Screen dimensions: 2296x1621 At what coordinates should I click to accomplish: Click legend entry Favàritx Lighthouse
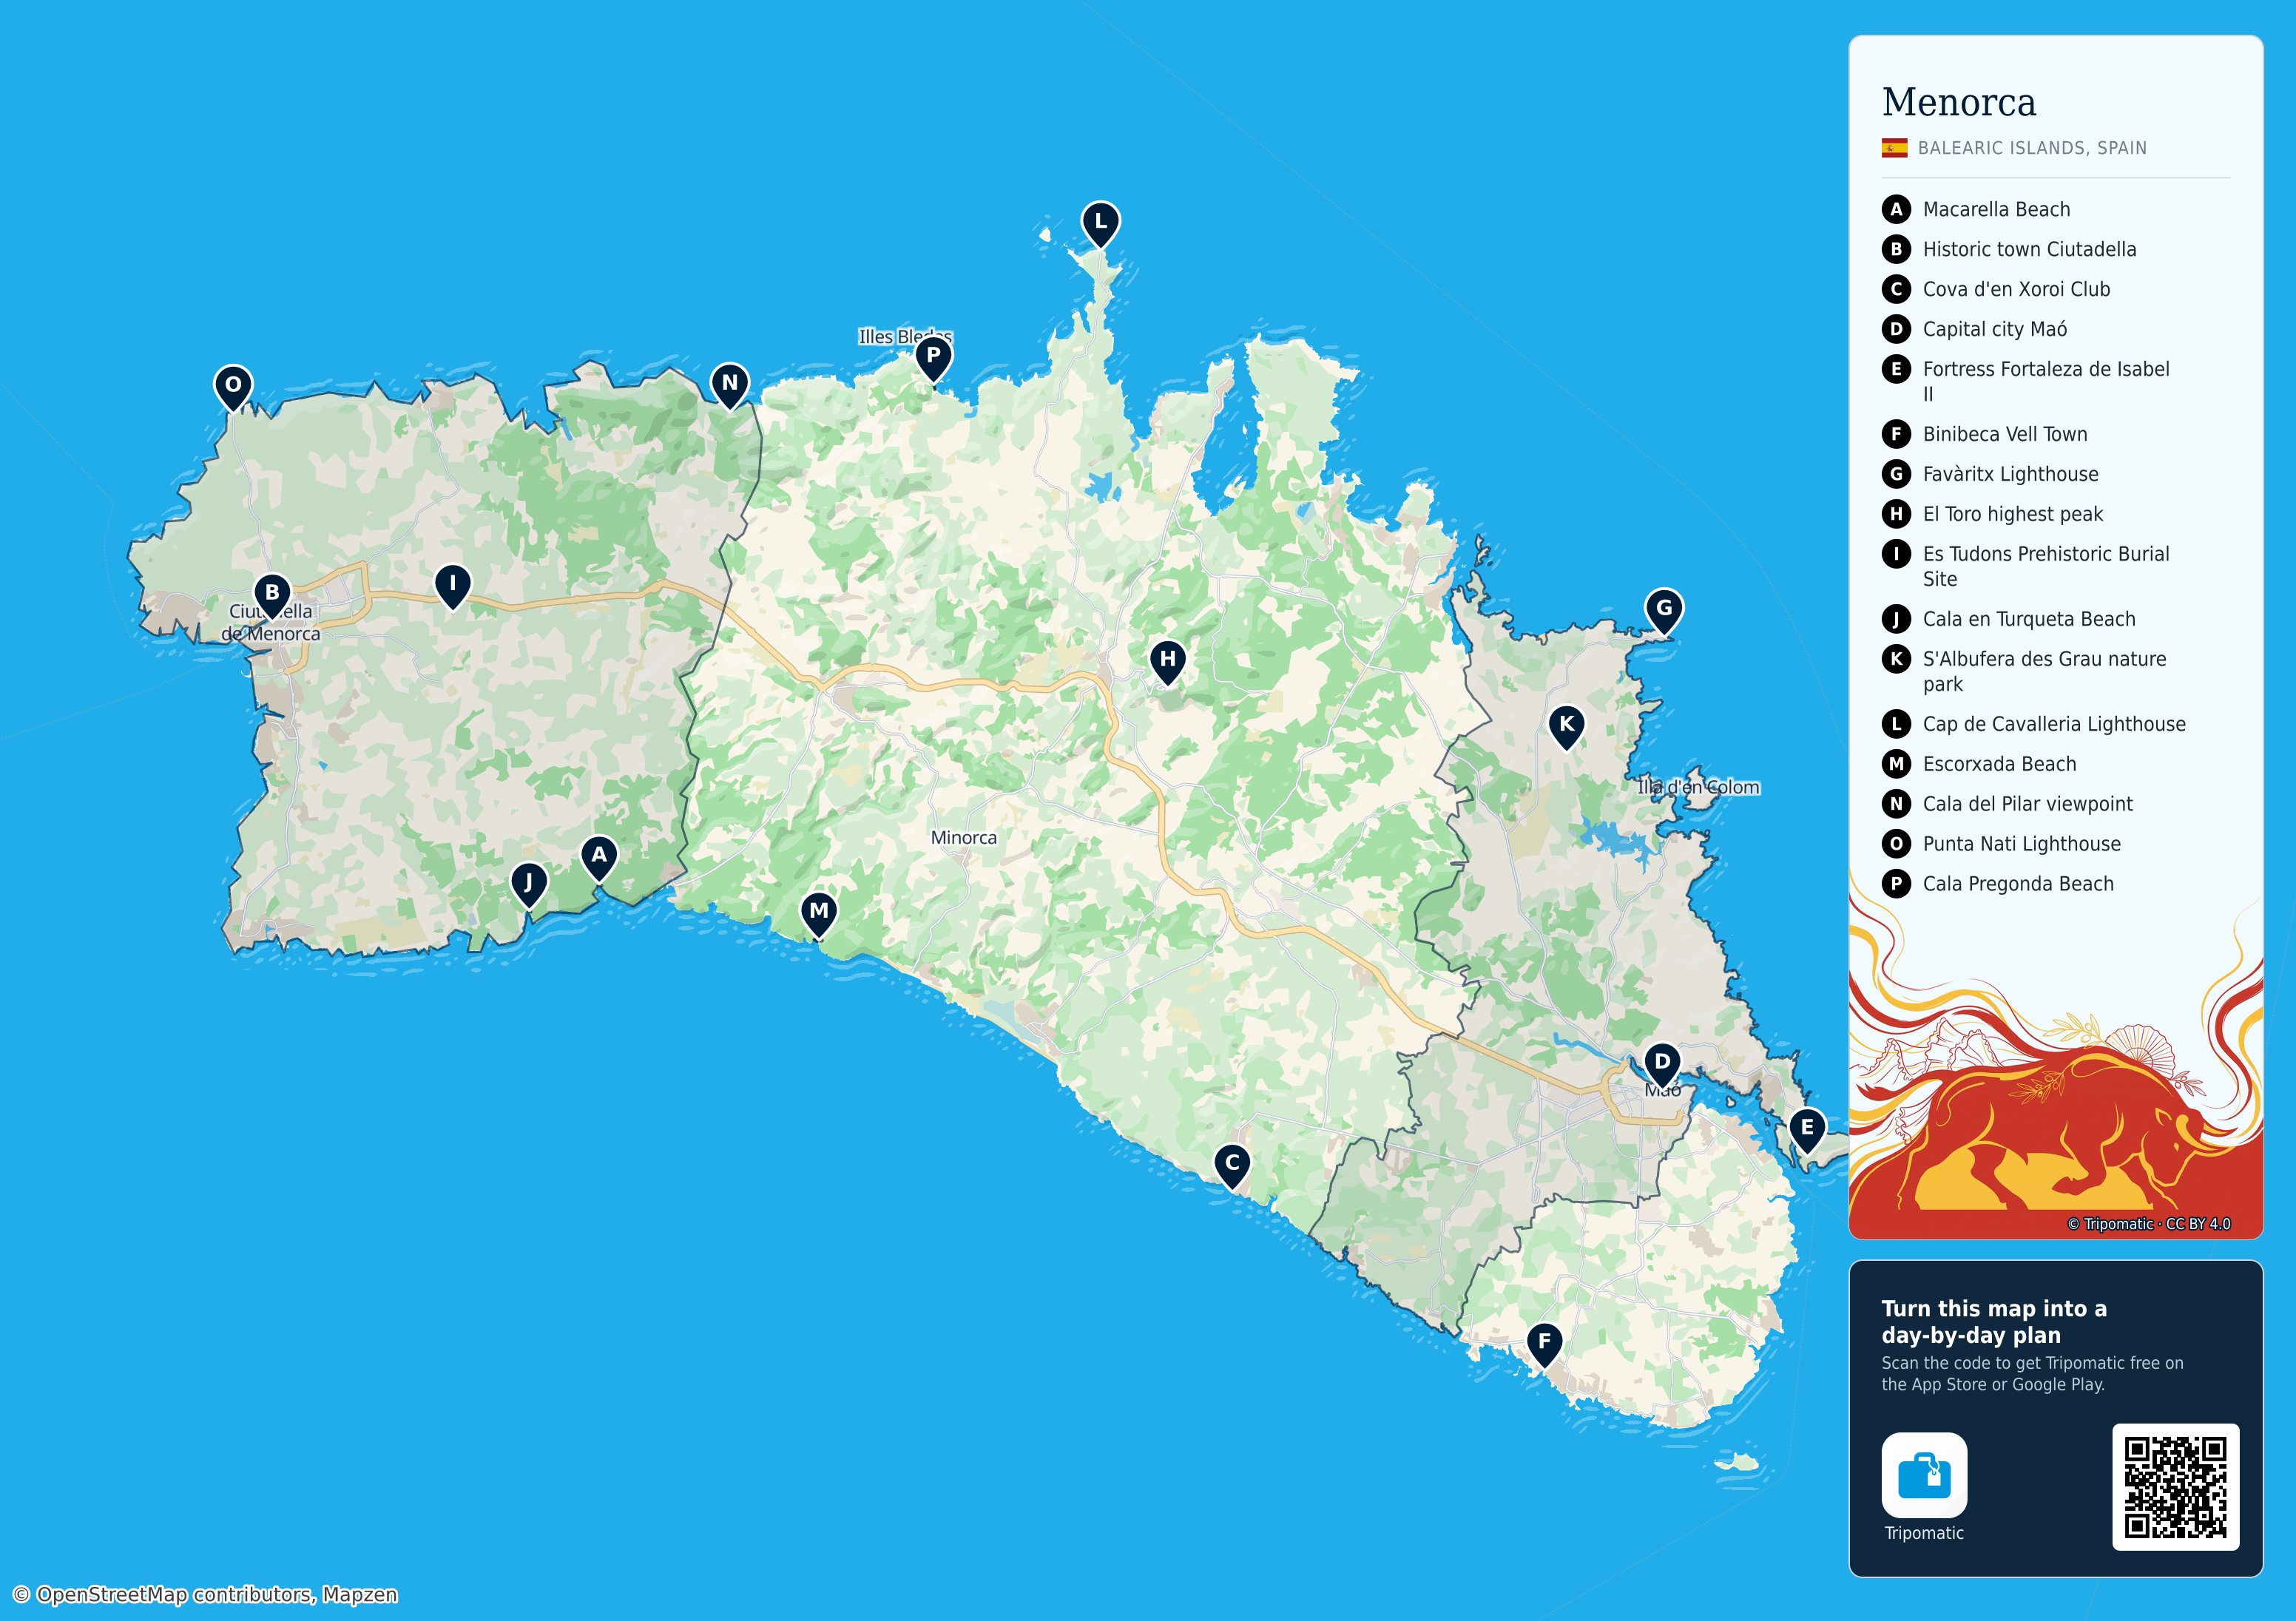pyautogui.click(x=1990, y=474)
